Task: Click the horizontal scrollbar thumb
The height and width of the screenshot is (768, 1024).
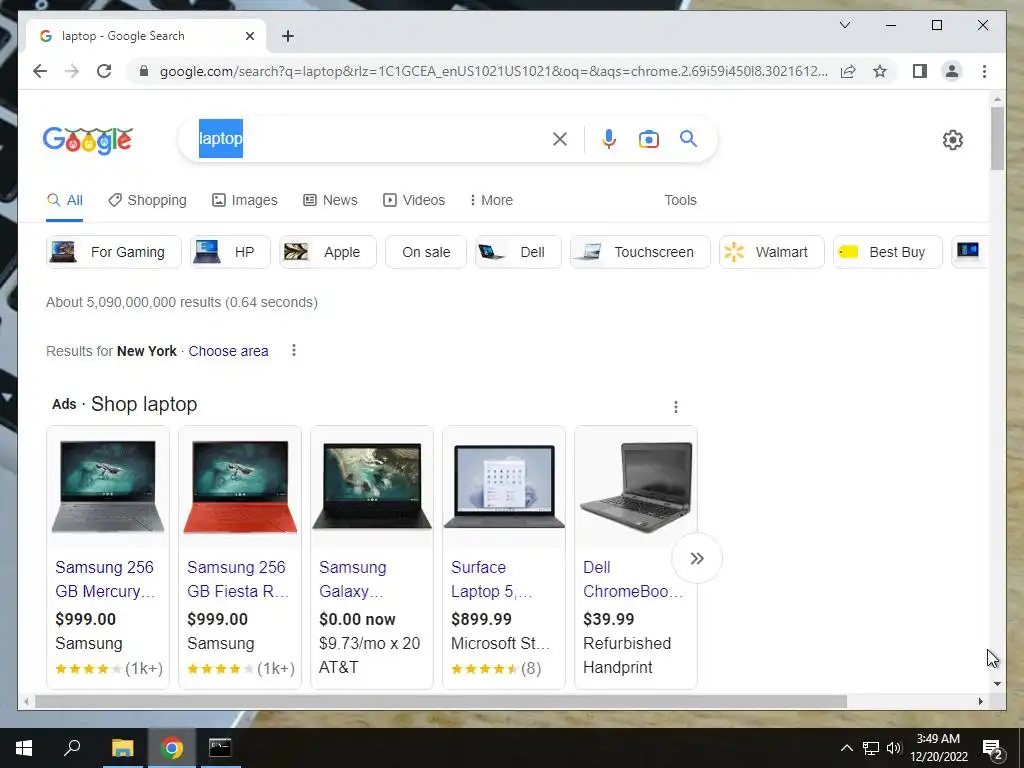Action: tap(441, 701)
